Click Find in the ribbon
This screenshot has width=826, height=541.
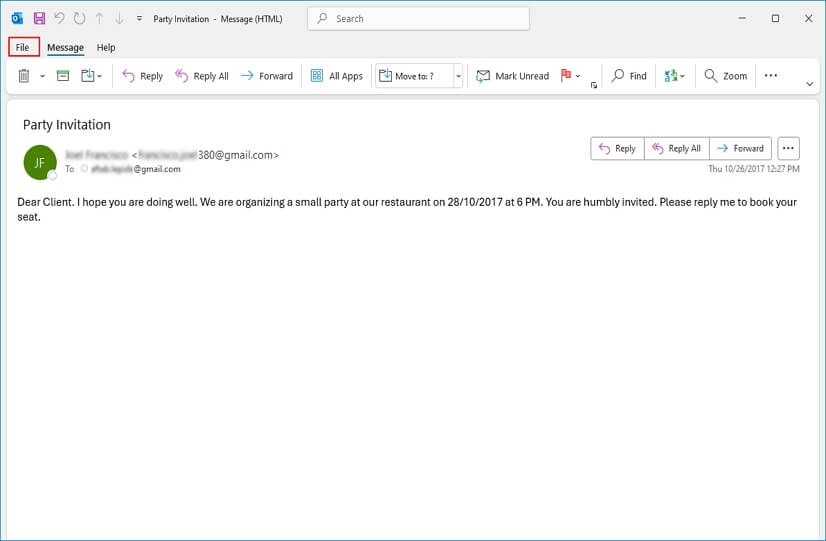click(628, 76)
